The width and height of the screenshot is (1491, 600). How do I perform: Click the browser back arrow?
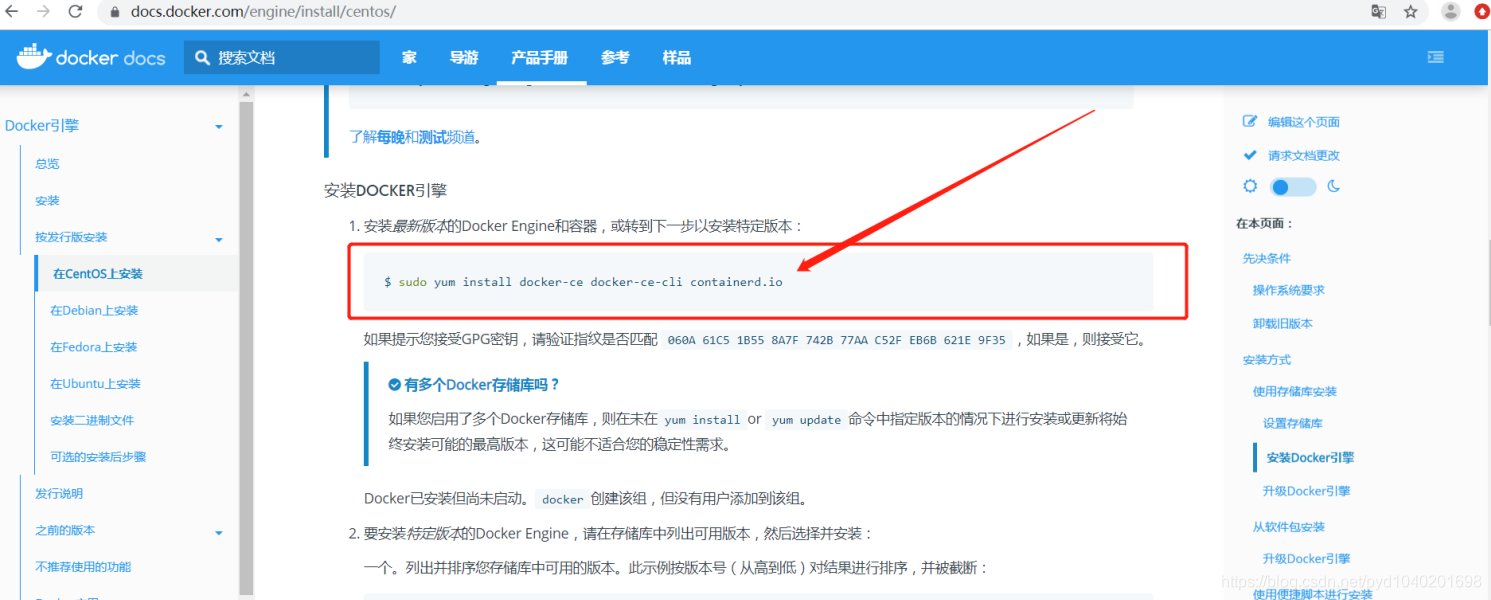11,12
